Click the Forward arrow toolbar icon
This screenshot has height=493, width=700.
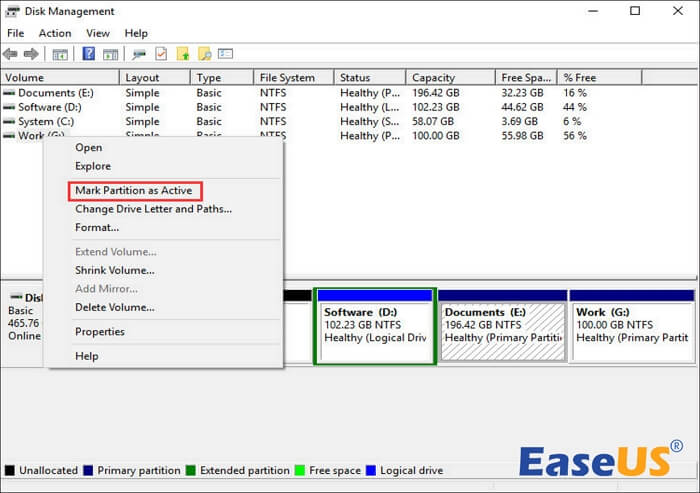31,53
